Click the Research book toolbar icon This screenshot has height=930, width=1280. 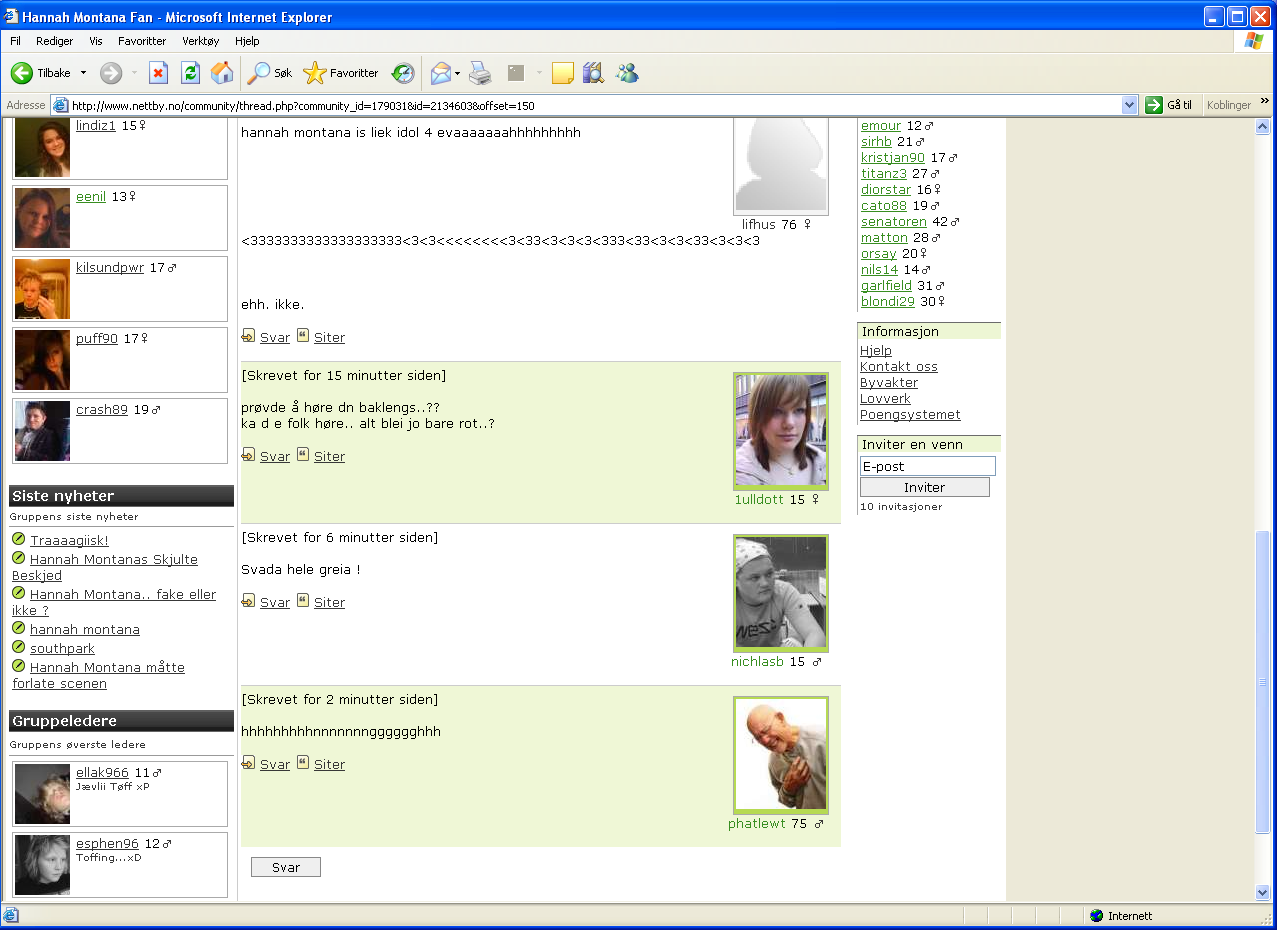[593, 73]
